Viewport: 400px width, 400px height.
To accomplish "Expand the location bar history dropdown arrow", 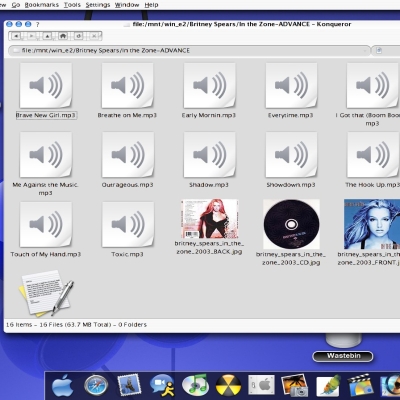I will point(365,51).
